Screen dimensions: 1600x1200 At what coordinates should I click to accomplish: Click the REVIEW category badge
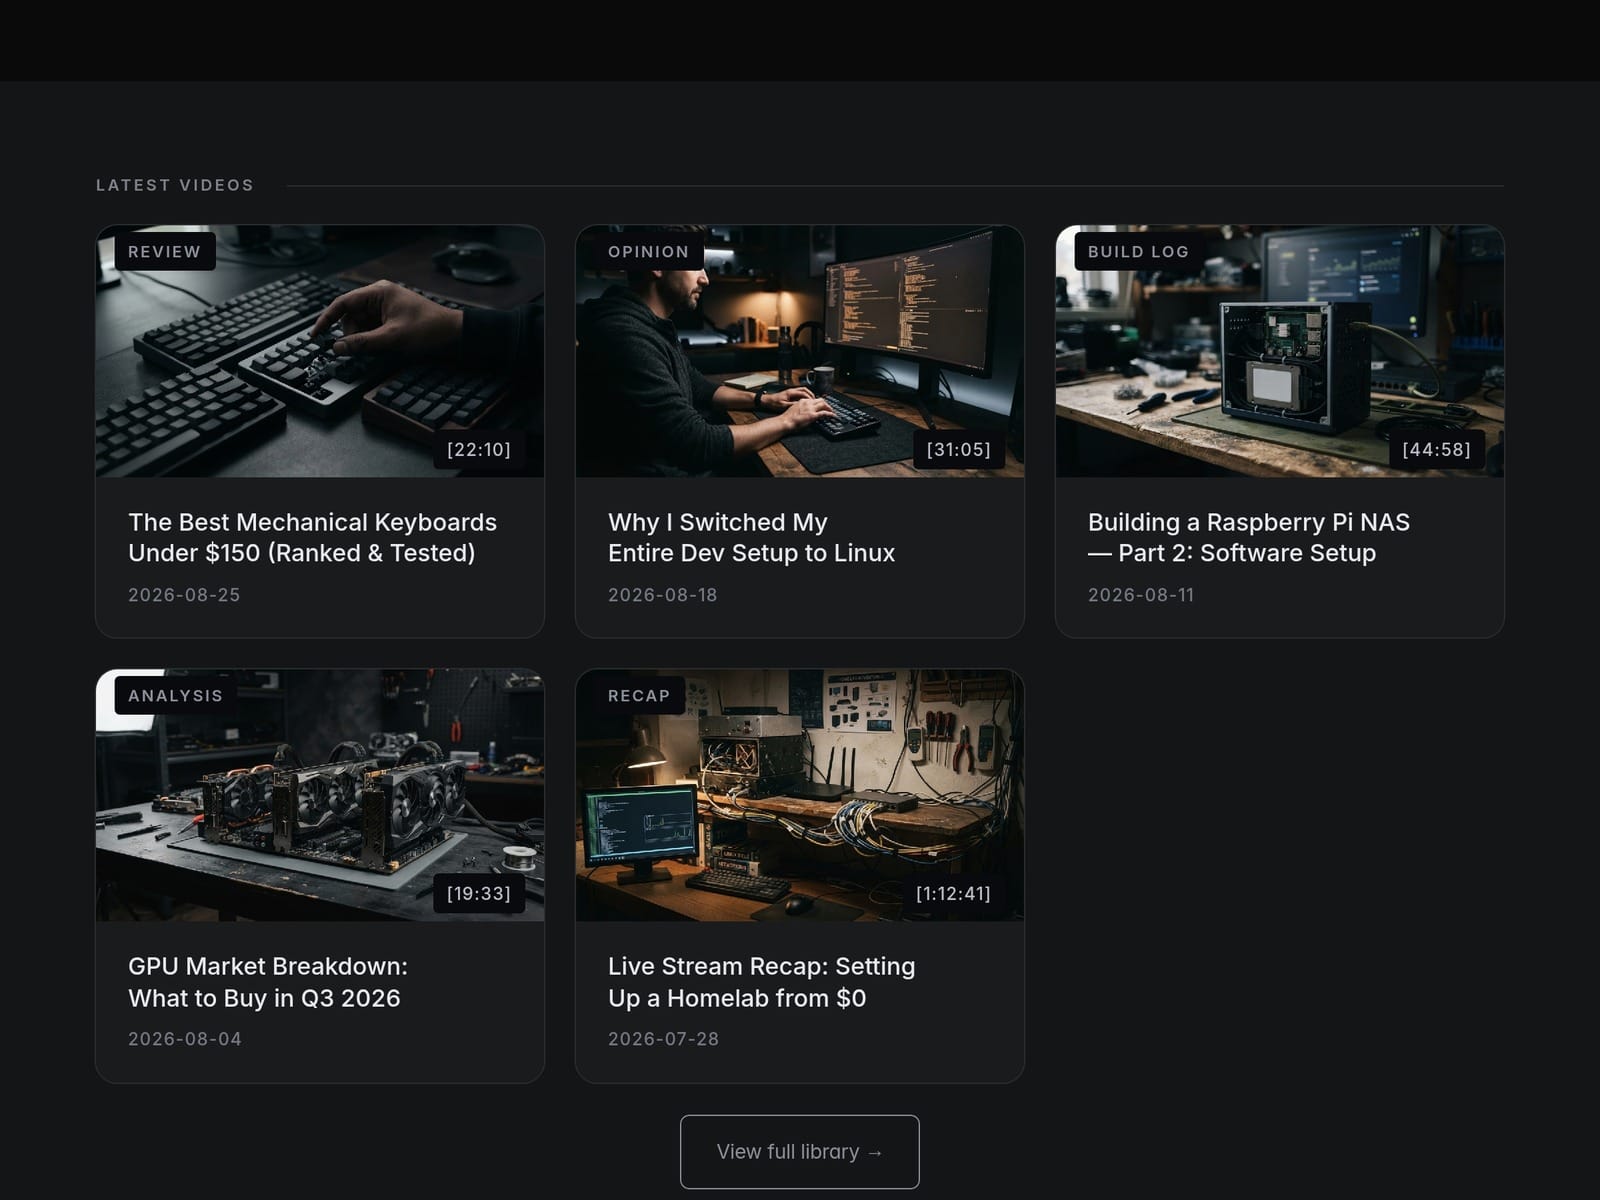[x=165, y=252]
